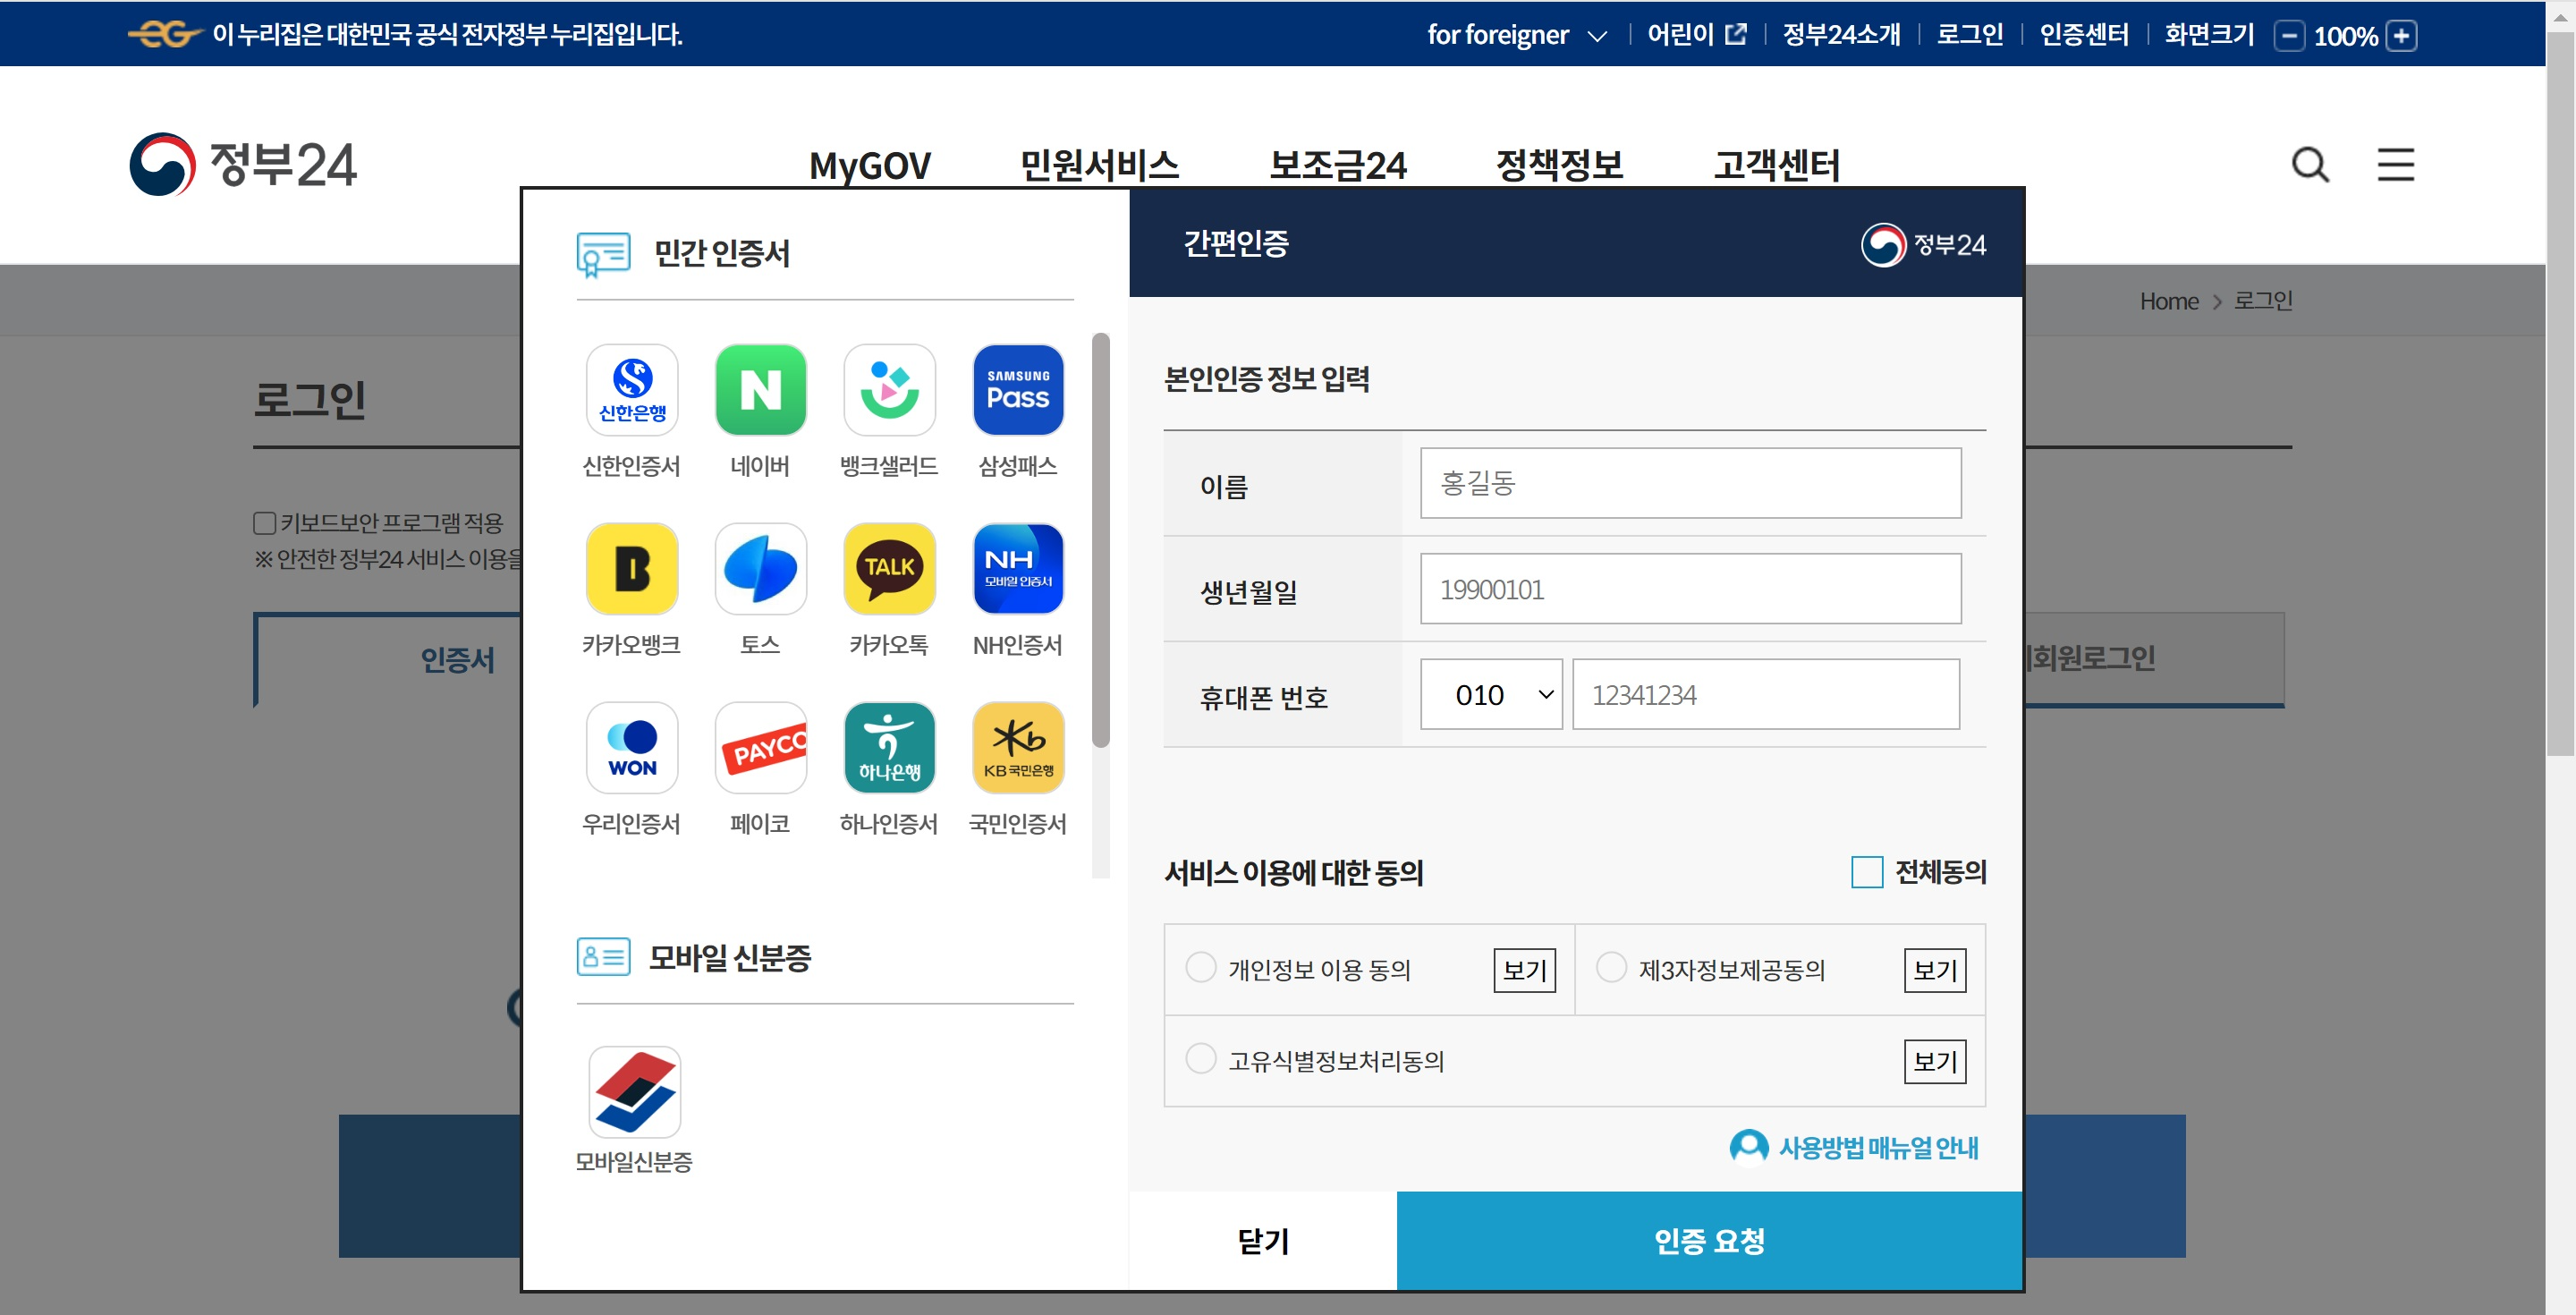Pick the Toss certificate icon
This screenshot has height=1315, width=2576.
tap(760, 569)
